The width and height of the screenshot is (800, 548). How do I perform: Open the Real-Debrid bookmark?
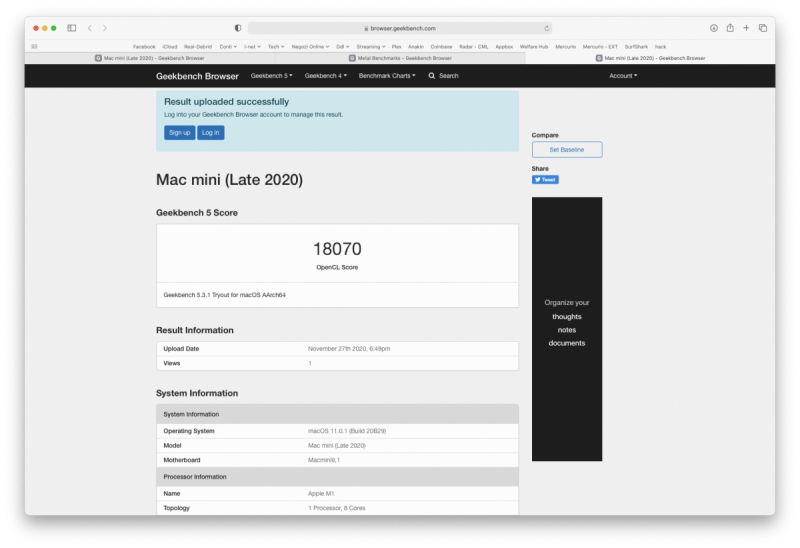[198, 46]
